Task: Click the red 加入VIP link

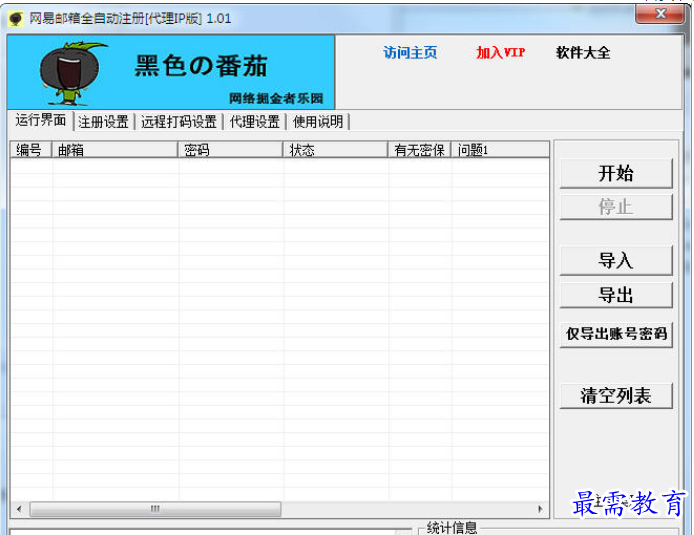Action: (x=501, y=53)
